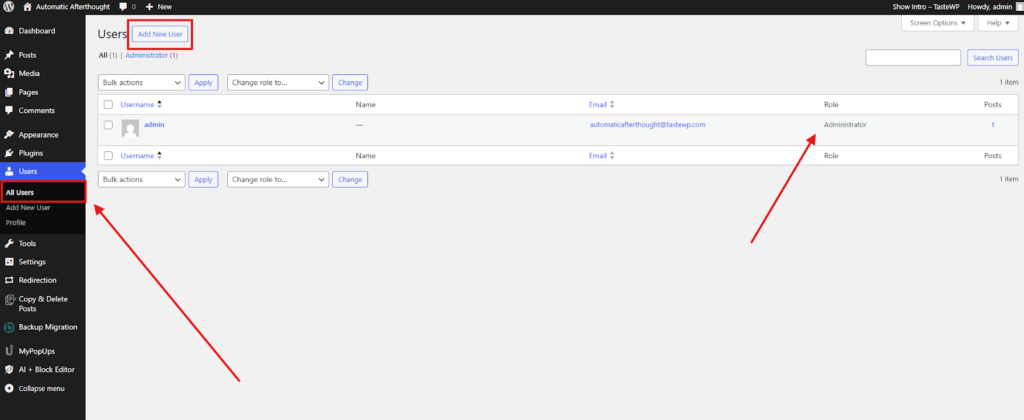The image size is (1024, 420).
Task: Open the comments bubble icon in admin bar
Action: pyautogui.click(x=123, y=7)
